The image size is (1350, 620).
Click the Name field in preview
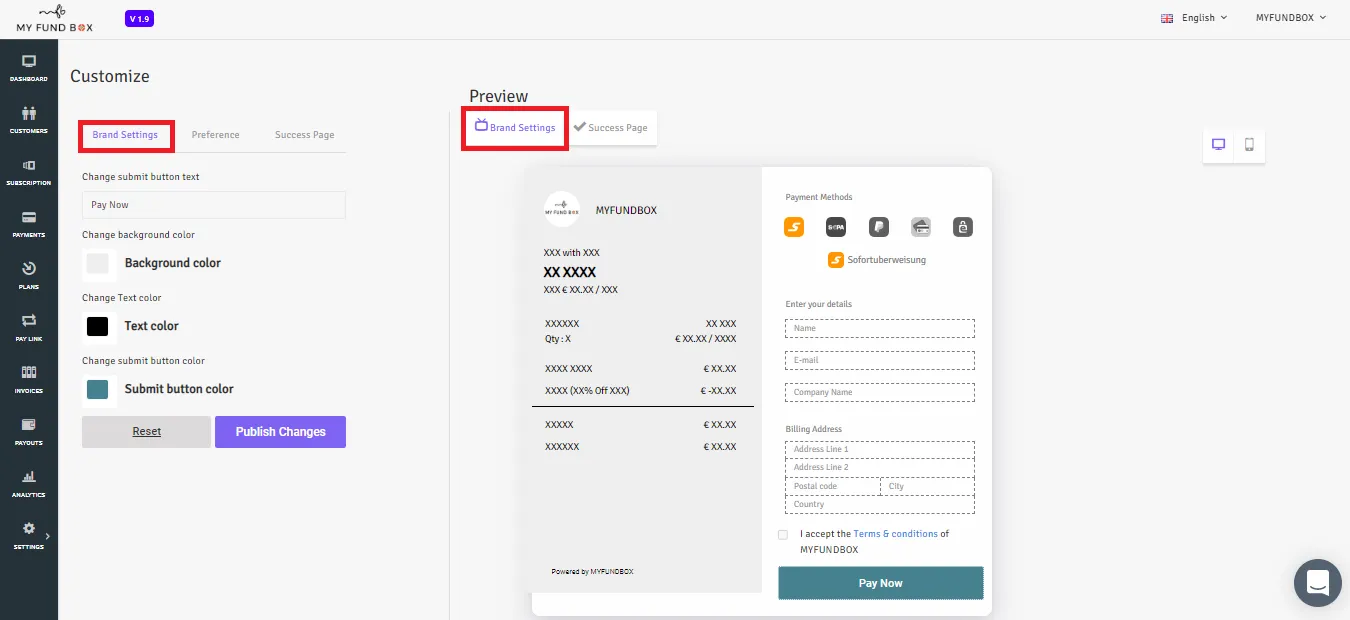click(x=880, y=328)
